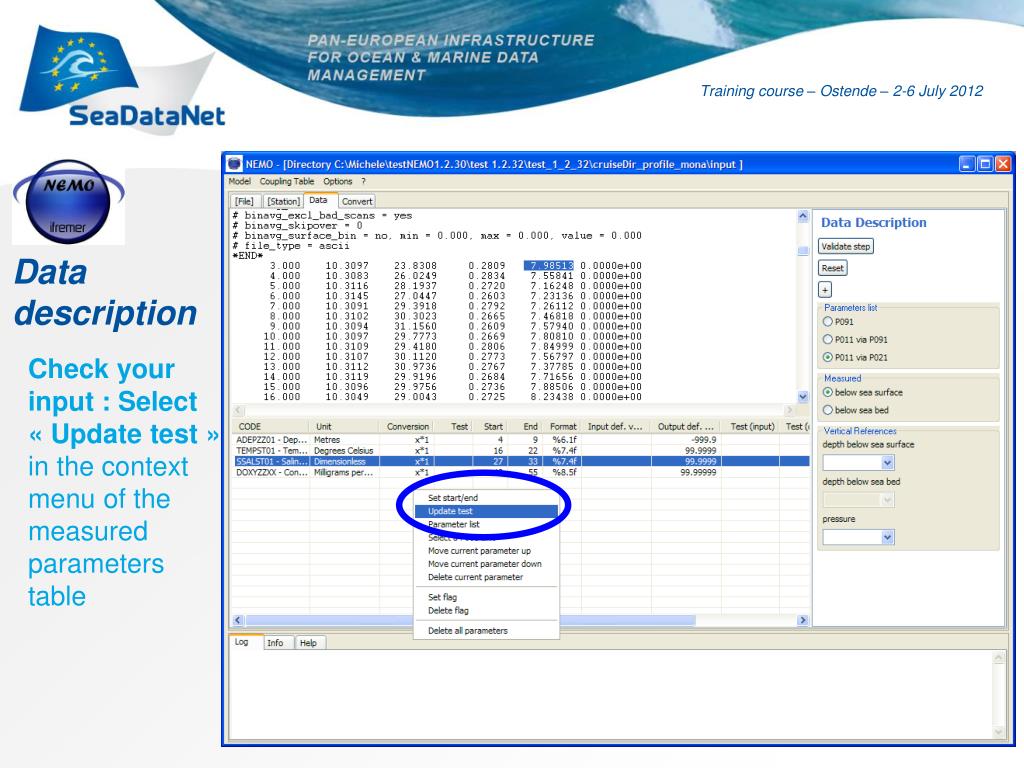Open the Options menu
Viewport: 1024px width, 768px height.
pyautogui.click(x=338, y=182)
